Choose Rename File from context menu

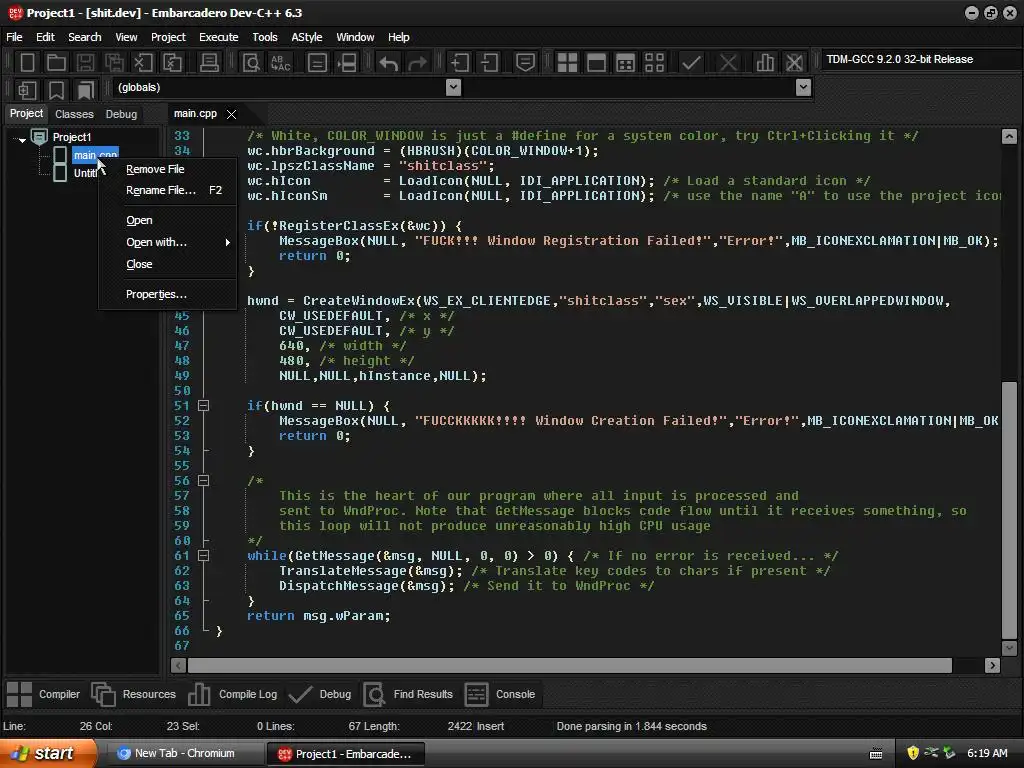168,191
